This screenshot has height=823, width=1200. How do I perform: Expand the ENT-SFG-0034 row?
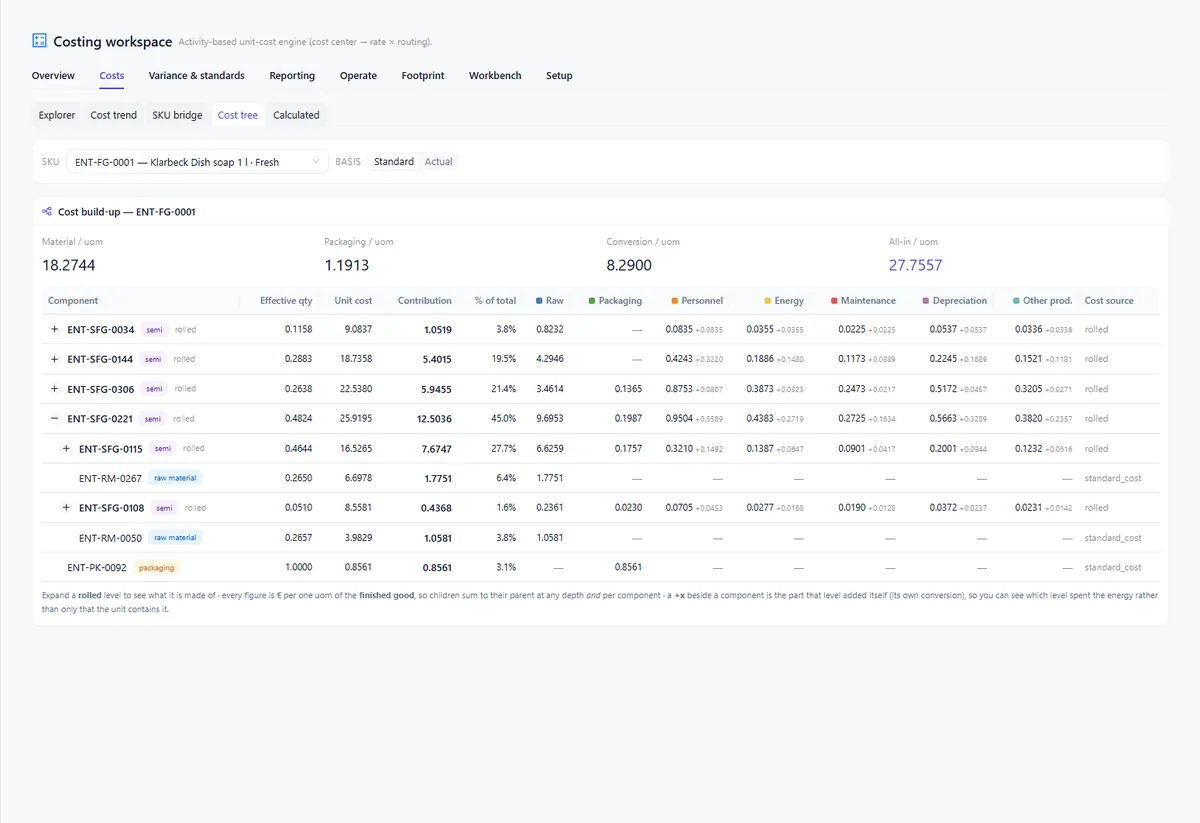click(55, 329)
